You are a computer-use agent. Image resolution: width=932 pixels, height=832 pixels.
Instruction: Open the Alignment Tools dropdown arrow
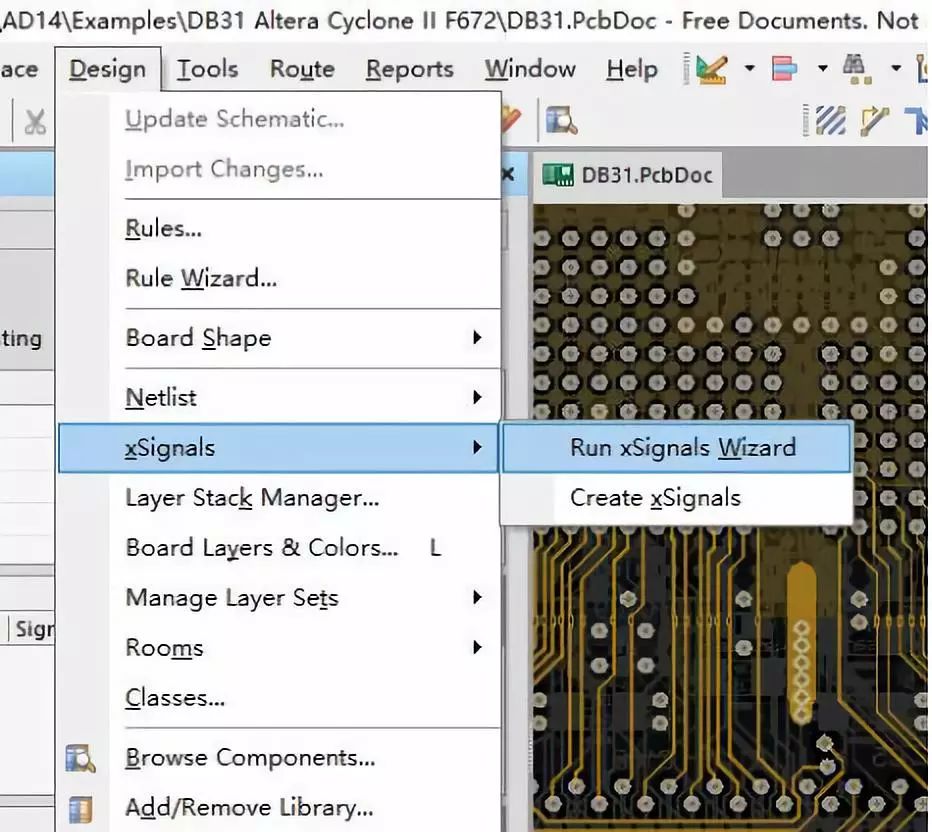coord(823,68)
